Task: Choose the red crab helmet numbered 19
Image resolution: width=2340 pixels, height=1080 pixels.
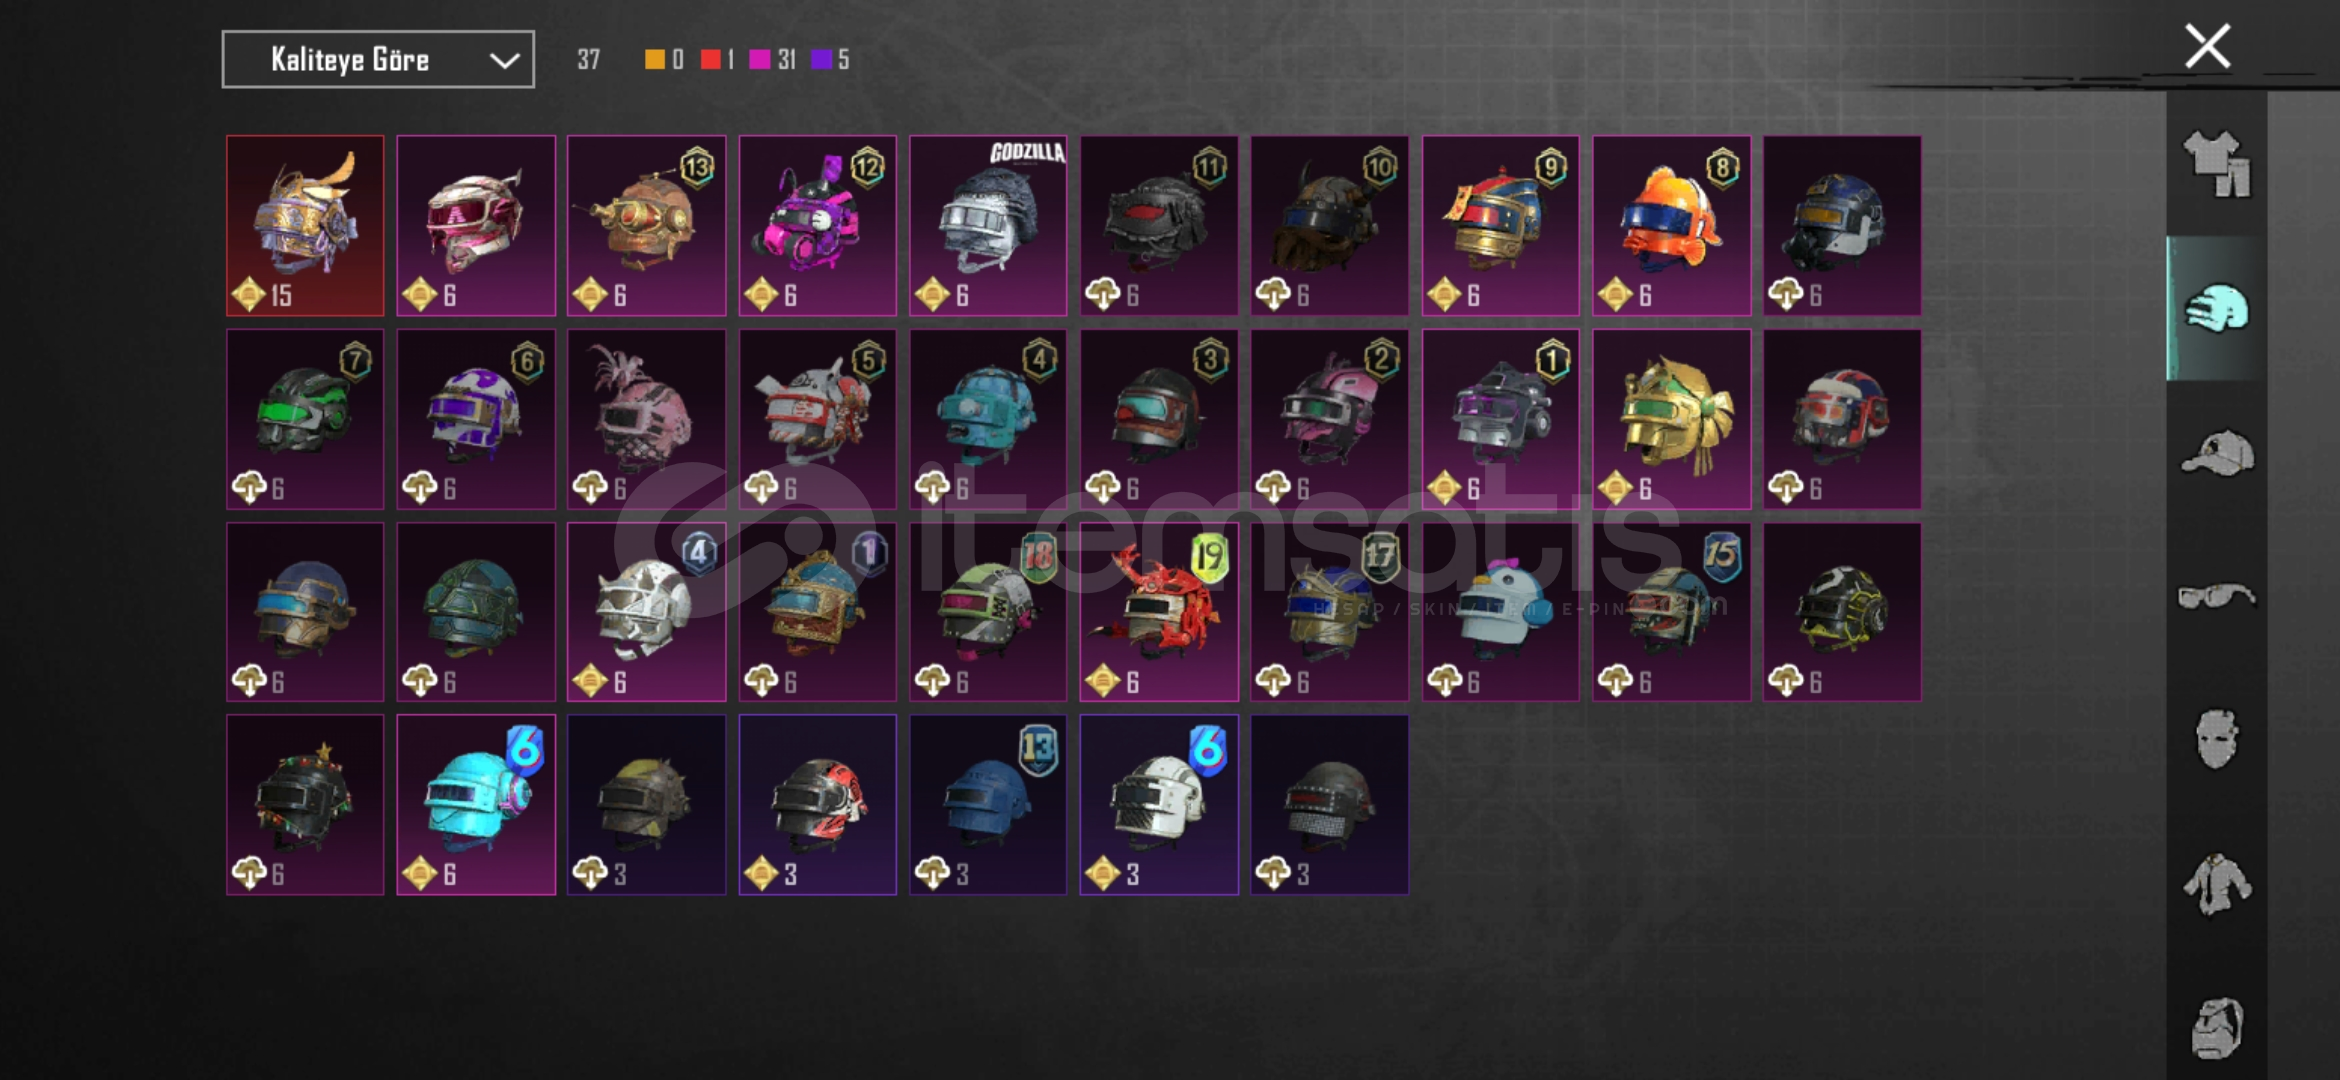Action: click(x=1159, y=612)
